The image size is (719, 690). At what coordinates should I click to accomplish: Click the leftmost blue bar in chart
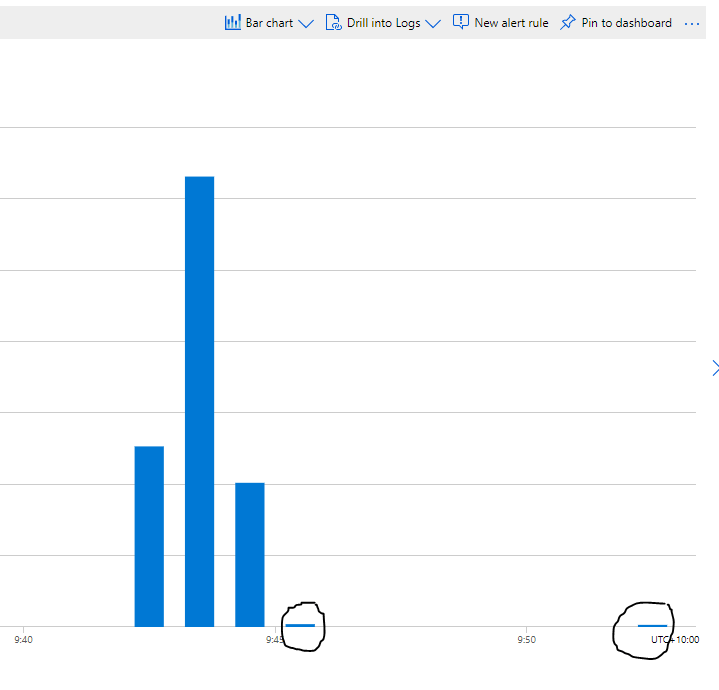(149, 535)
